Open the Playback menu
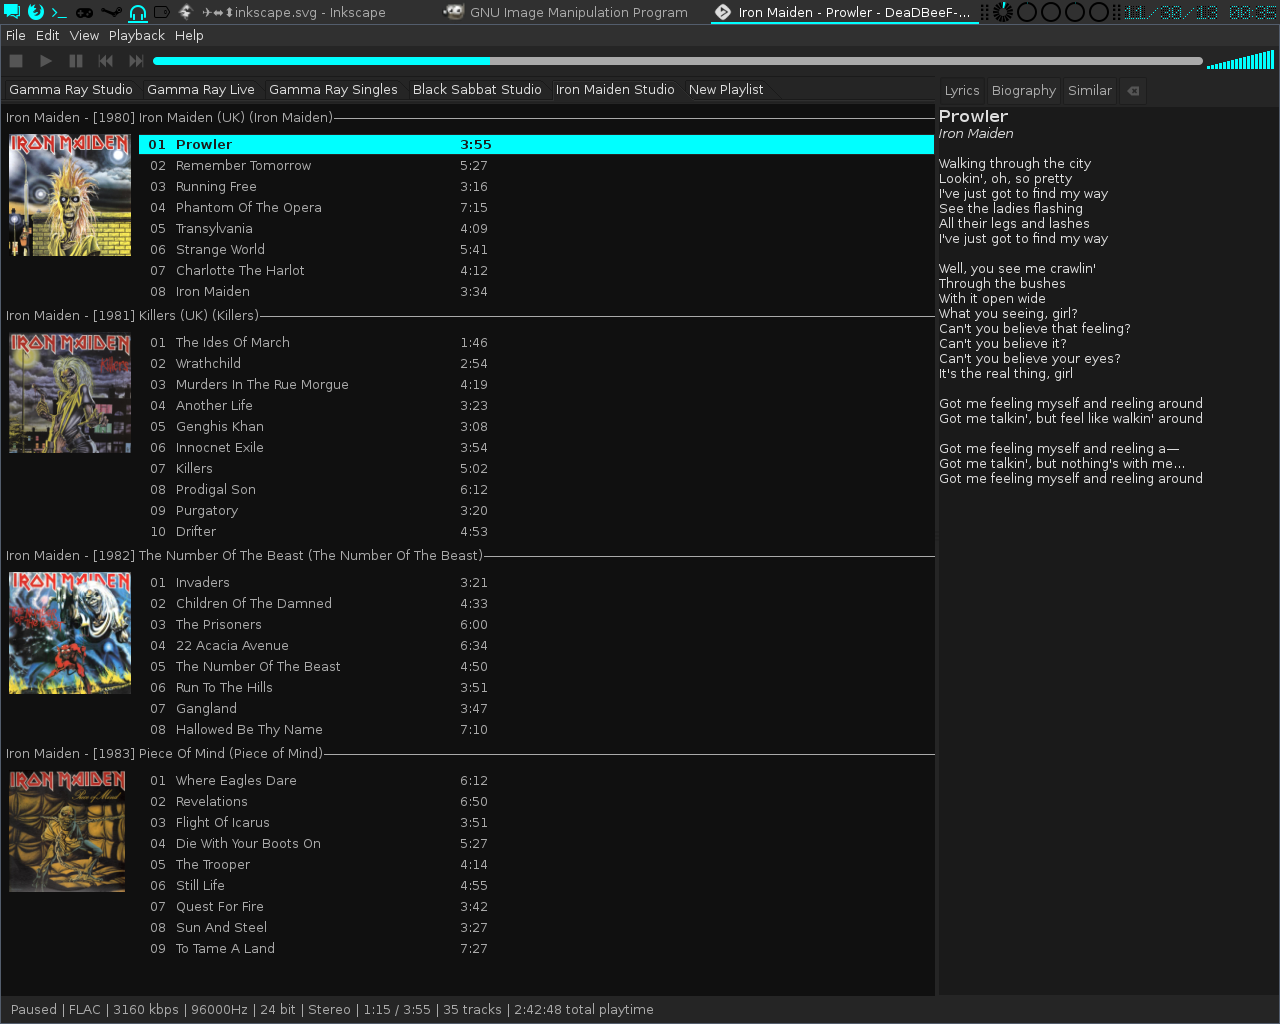Viewport: 1280px width, 1024px height. click(137, 35)
